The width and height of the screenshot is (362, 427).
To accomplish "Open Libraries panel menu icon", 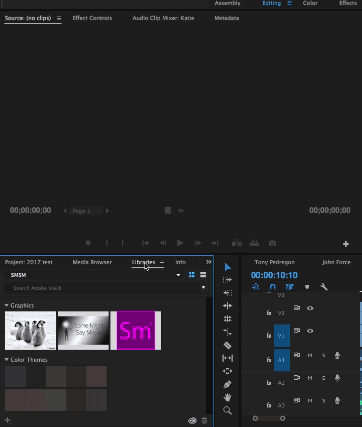I will 162,262.
